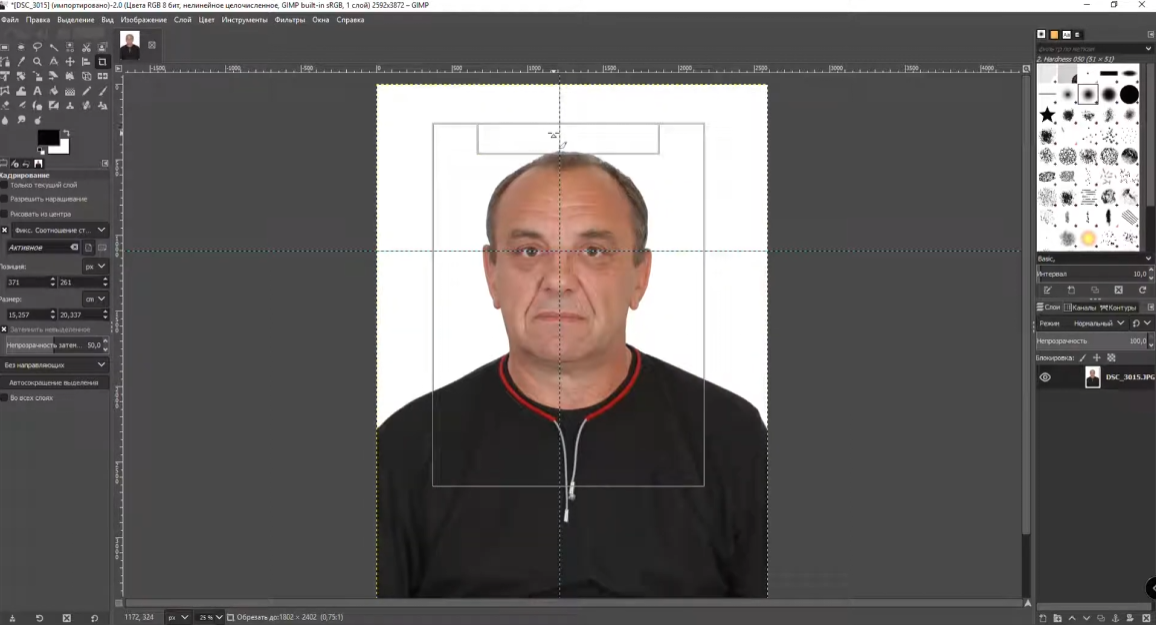The height and width of the screenshot is (625, 1156).
Task: Select the Blur/Sharpen drop tool
Action: 4,120
